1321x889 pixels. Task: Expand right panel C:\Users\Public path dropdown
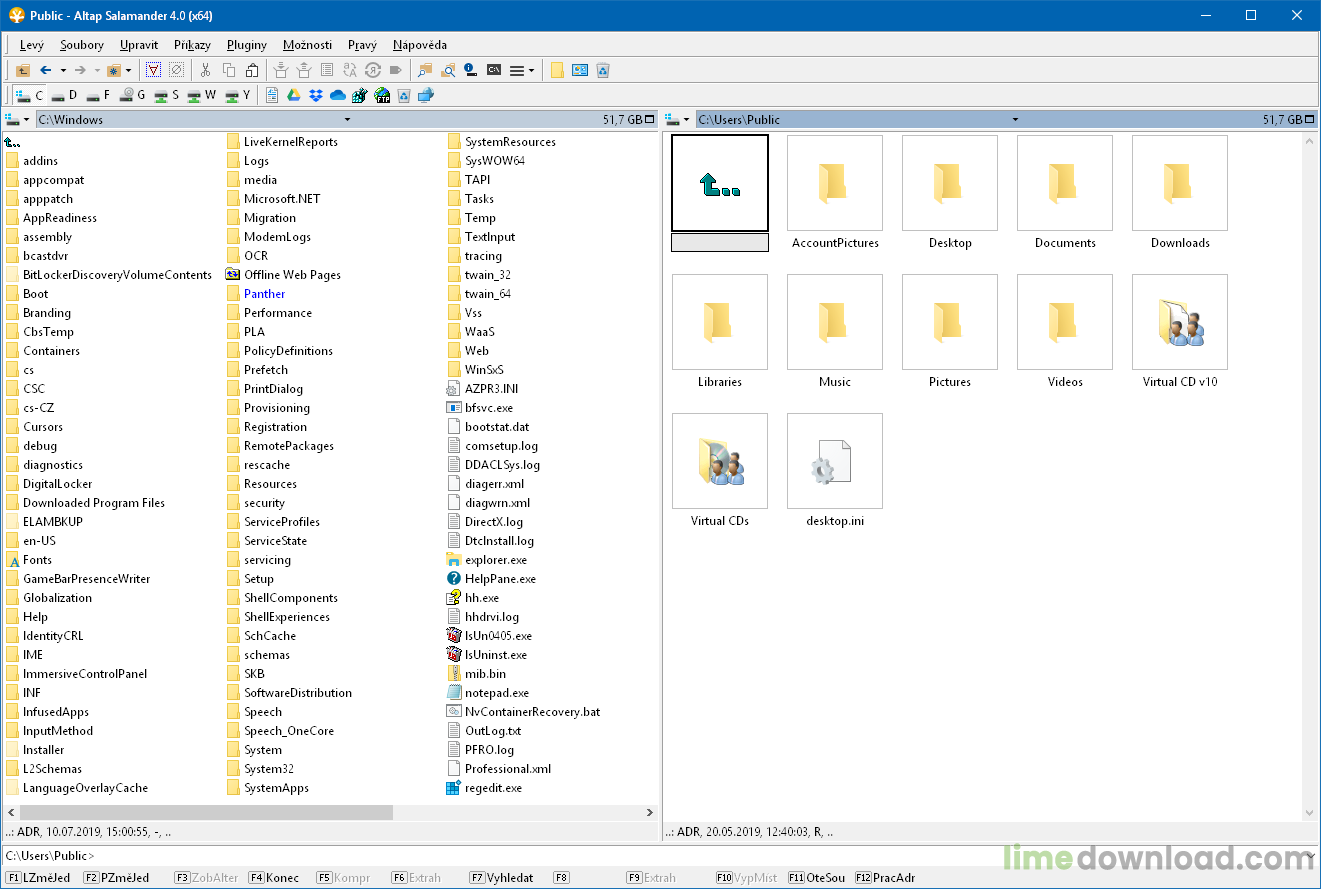pyautogui.click(x=1014, y=119)
